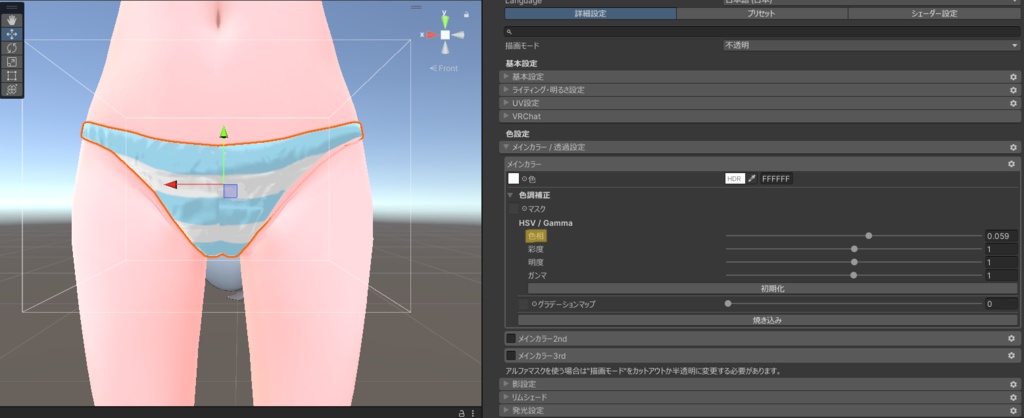Toggle the scene gizmo rotation lock
Screen dimensions: 1024x418
[x=466, y=14]
